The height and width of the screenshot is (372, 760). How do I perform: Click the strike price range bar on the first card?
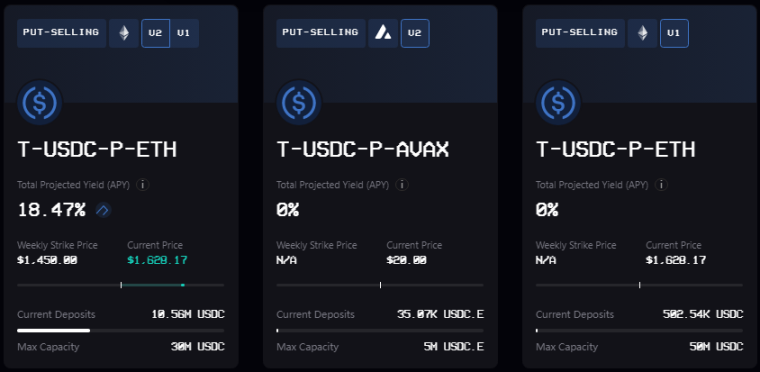pos(121,285)
